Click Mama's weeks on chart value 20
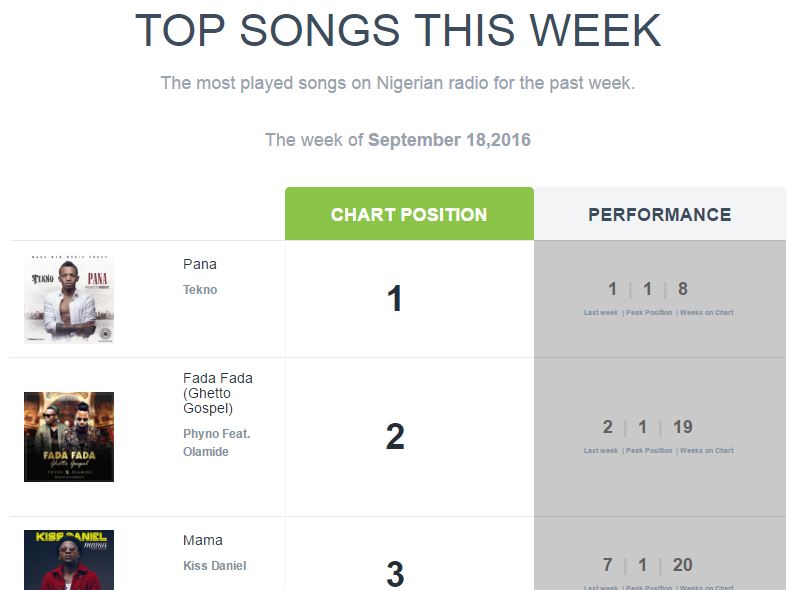The height and width of the screenshot is (590, 794). point(683,565)
